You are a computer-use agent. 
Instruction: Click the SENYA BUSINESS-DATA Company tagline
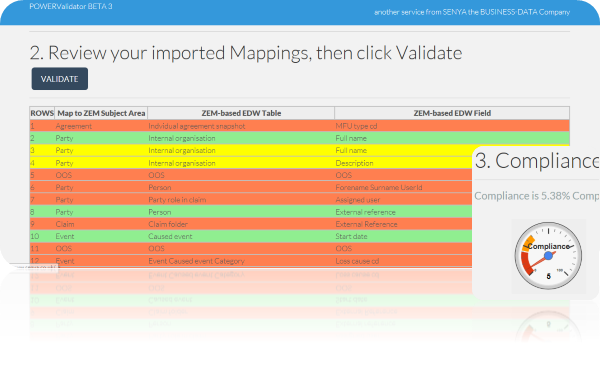click(x=472, y=12)
